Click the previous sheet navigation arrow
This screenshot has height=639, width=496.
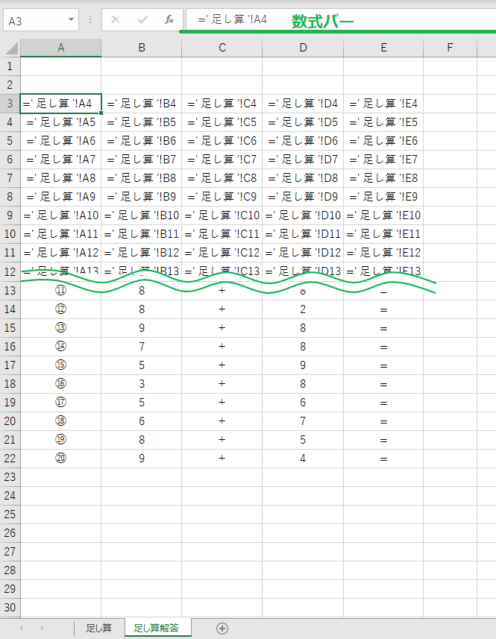(x=21, y=628)
